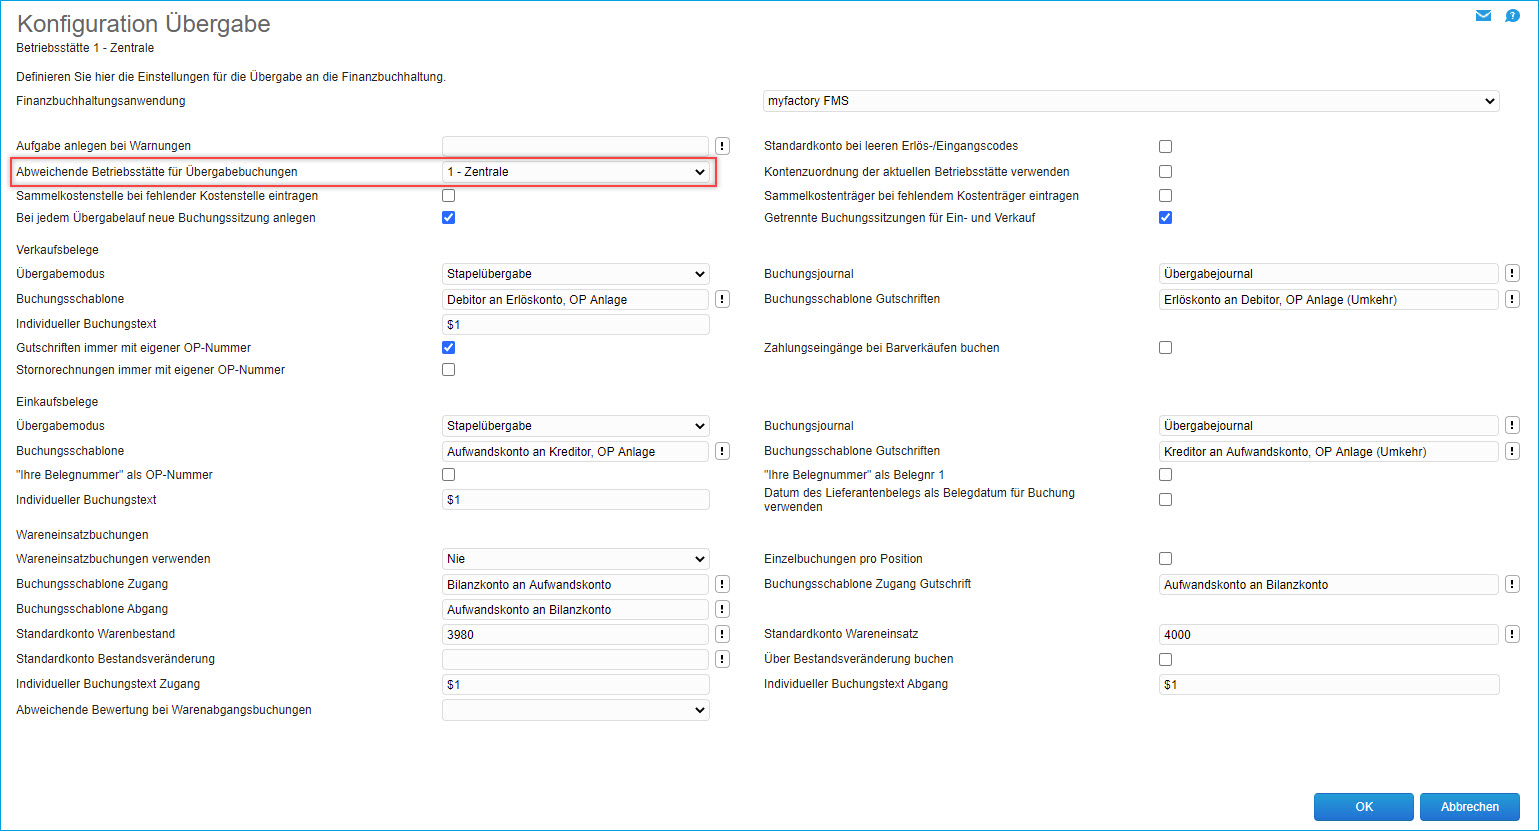This screenshot has width=1539, height=831.
Task: Open Einkaufsbelege Übergabemodus dropdown
Action: coord(576,426)
